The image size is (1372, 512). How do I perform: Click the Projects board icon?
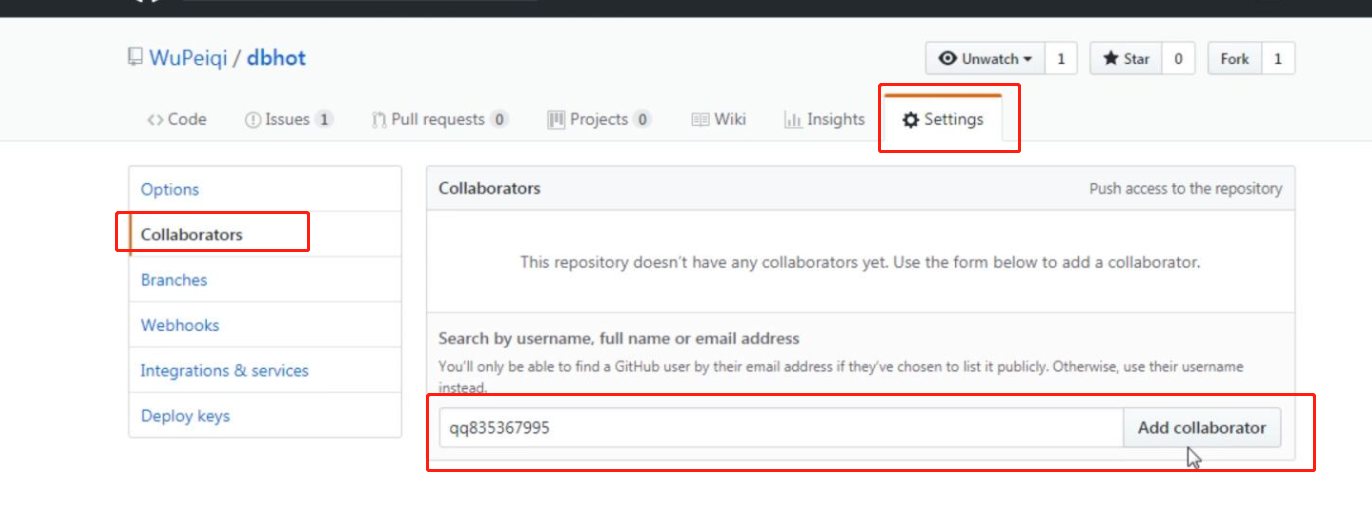coord(556,120)
